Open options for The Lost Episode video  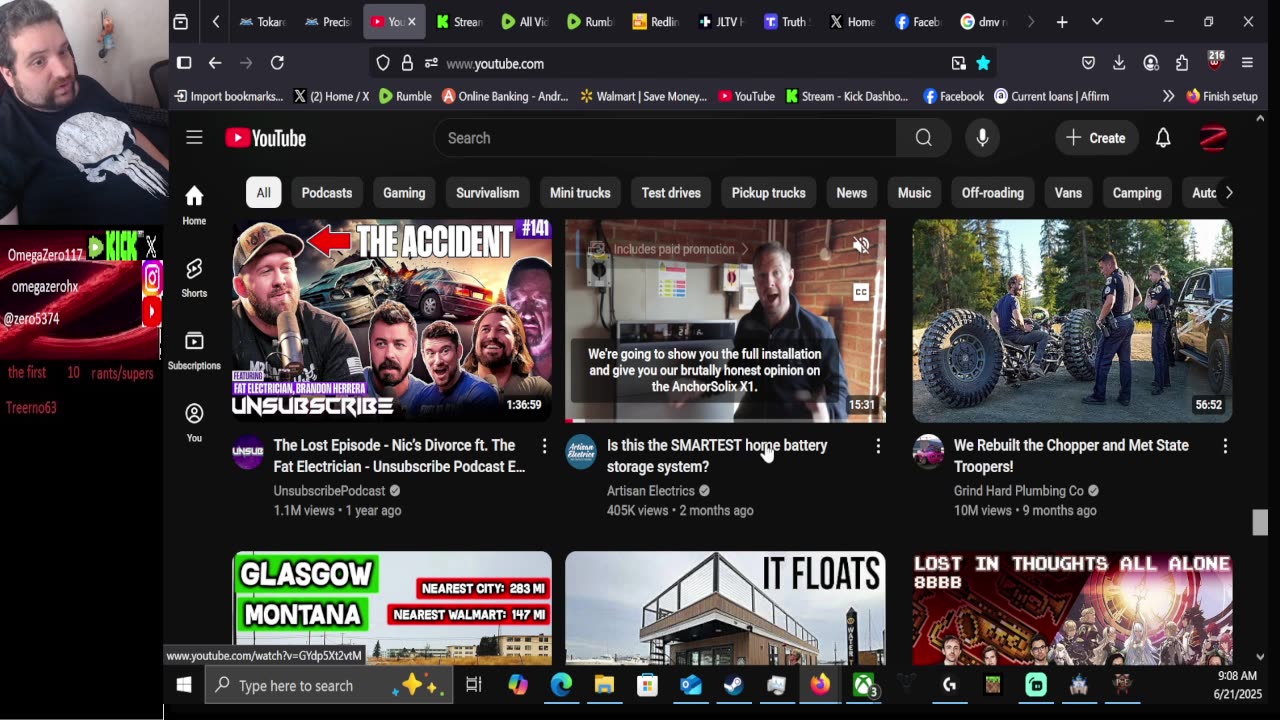click(x=544, y=446)
